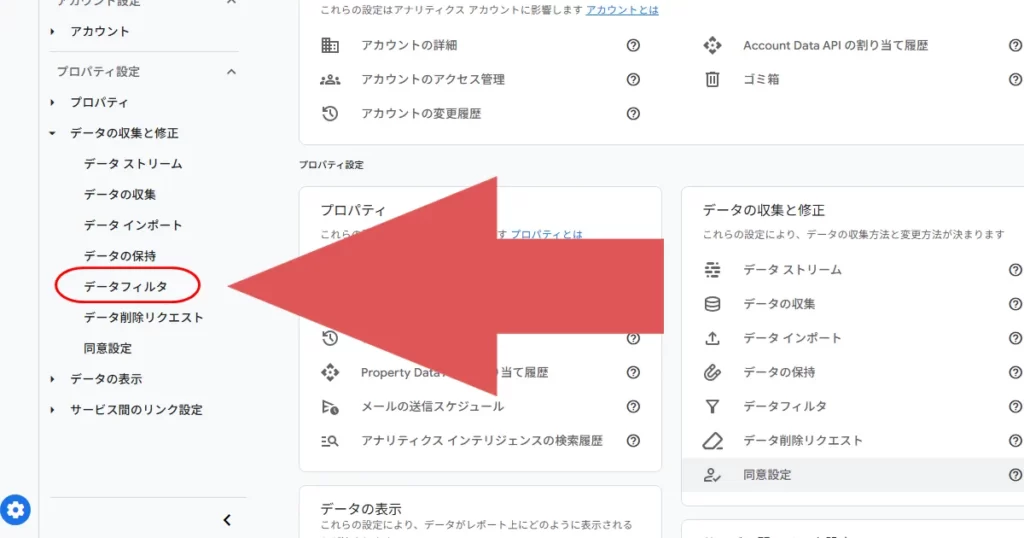Viewport: 1024px width, 538px height.
Task: Collapse the プロパティ設定 section chevron
Action: pyautogui.click(x=231, y=72)
